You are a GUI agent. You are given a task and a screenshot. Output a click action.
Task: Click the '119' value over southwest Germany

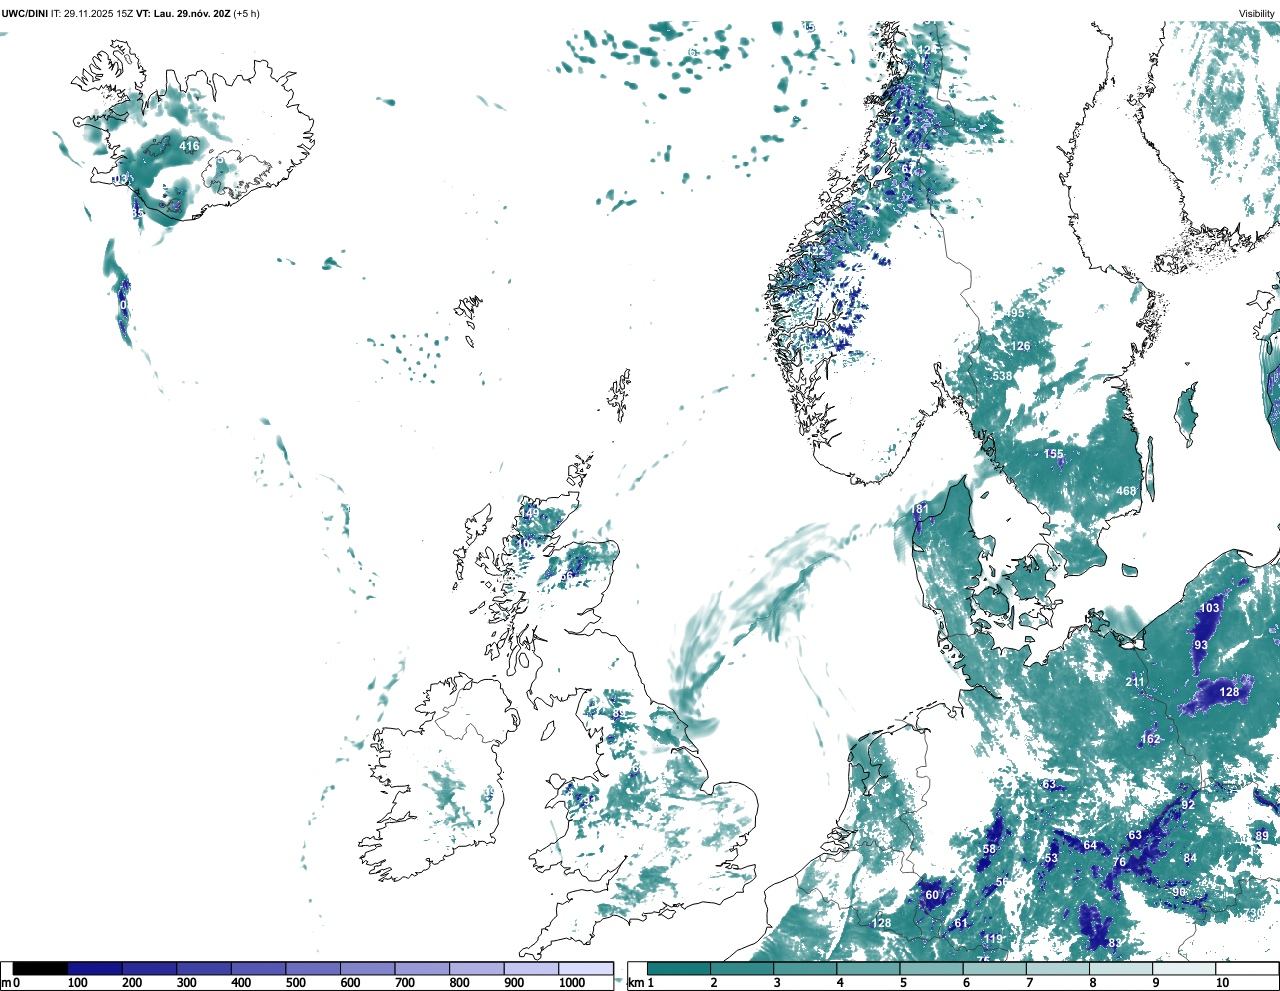(x=993, y=939)
